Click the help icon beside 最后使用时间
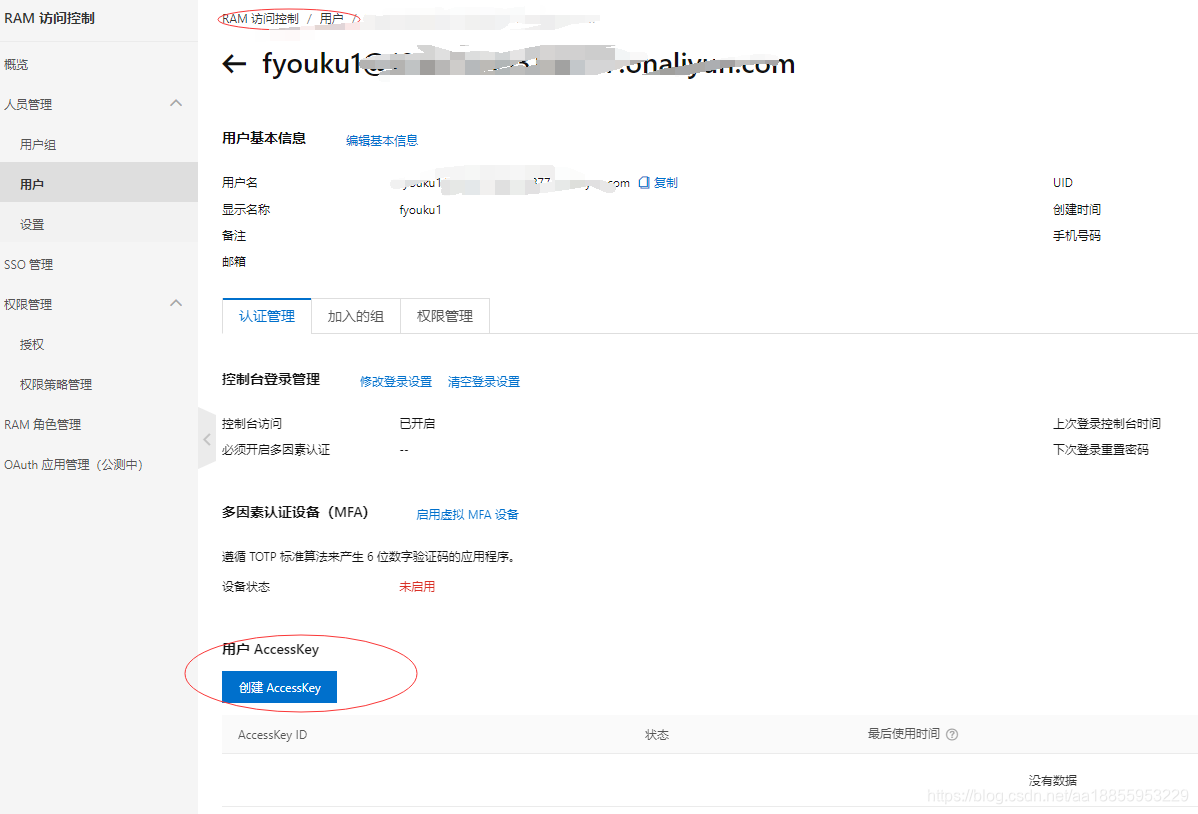The height and width of the screenshot is (814, 1198). (x=951, y=733)
